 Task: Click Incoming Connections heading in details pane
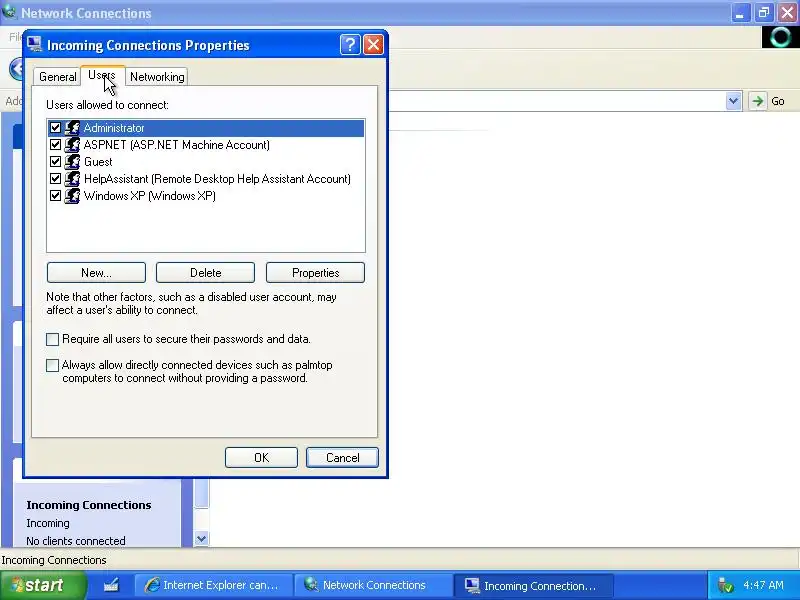89,505
